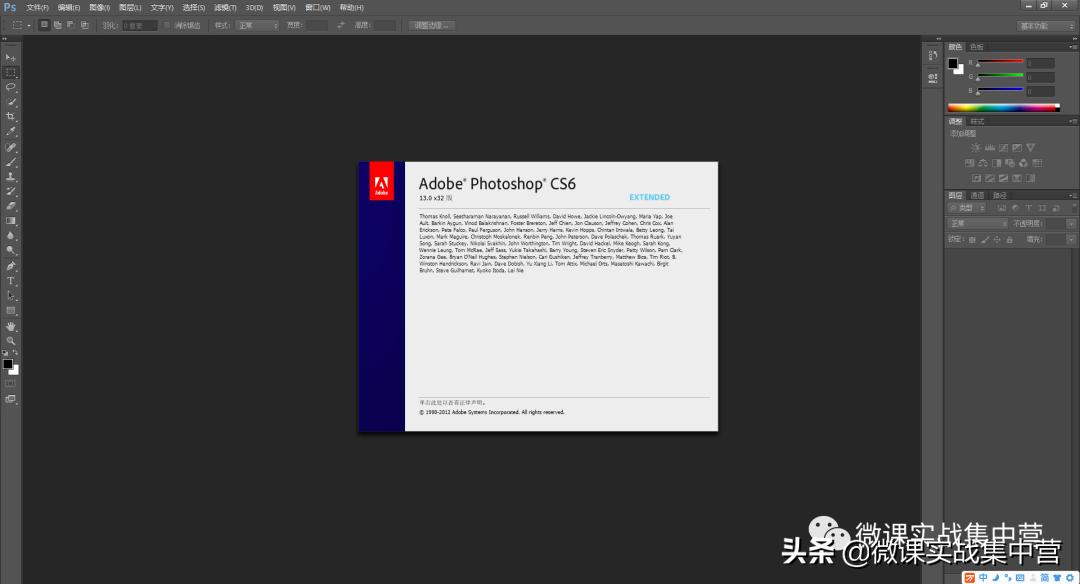
Task: Open the style dropdown in the options bar
Action: (x=259, y=25)
